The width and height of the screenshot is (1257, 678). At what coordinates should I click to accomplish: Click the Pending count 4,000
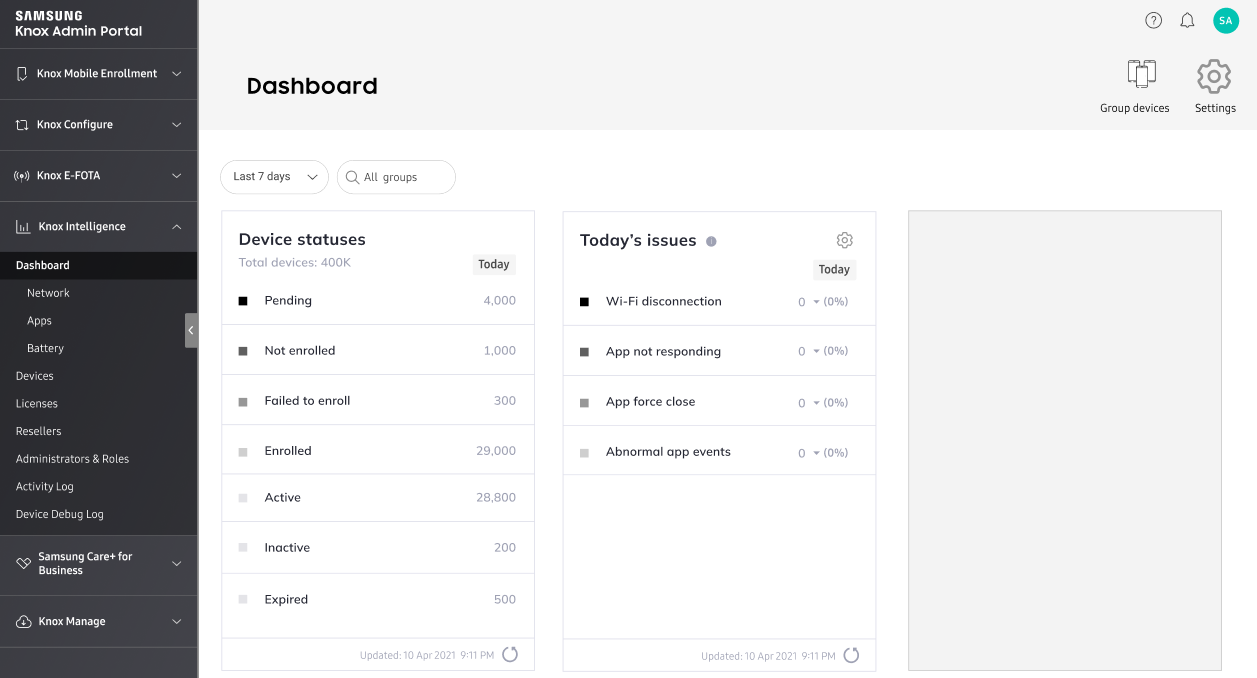tap(500, 301)
